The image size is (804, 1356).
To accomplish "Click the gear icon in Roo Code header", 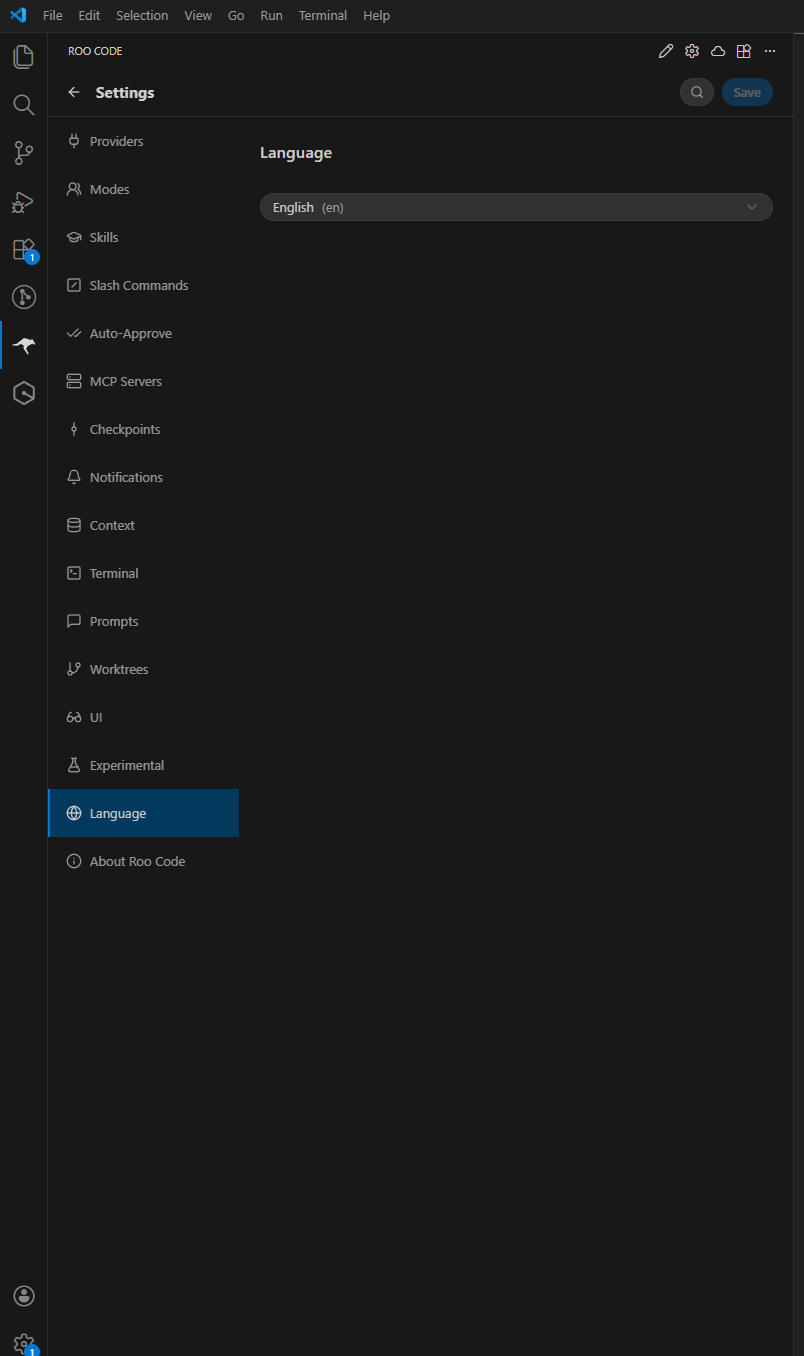I will point(692,51).
